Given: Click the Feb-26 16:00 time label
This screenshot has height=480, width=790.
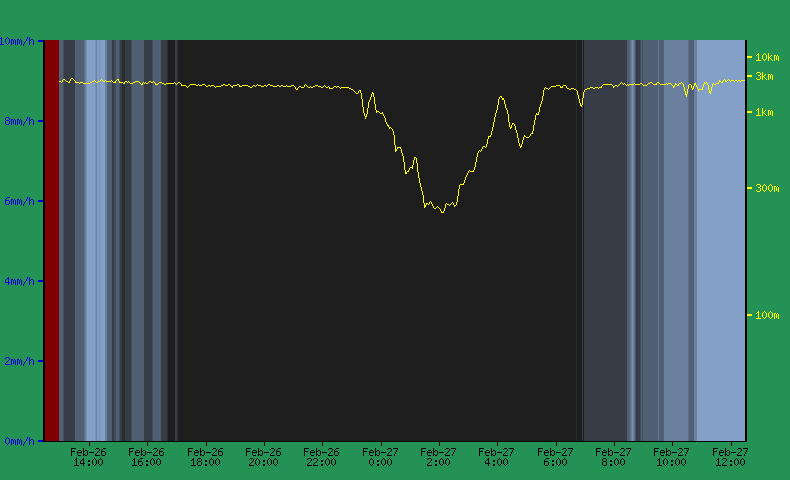Looking at the screenshot, I should (147, 457).
